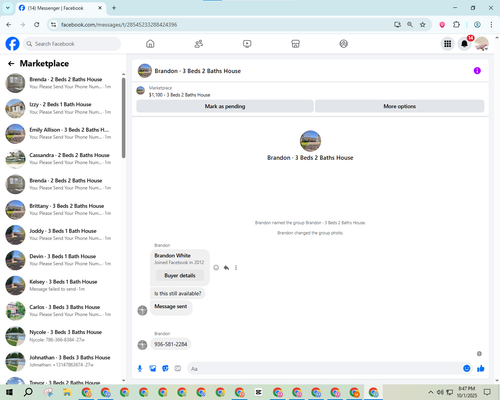Click the 'Is this still available?' message

point(178,294)
